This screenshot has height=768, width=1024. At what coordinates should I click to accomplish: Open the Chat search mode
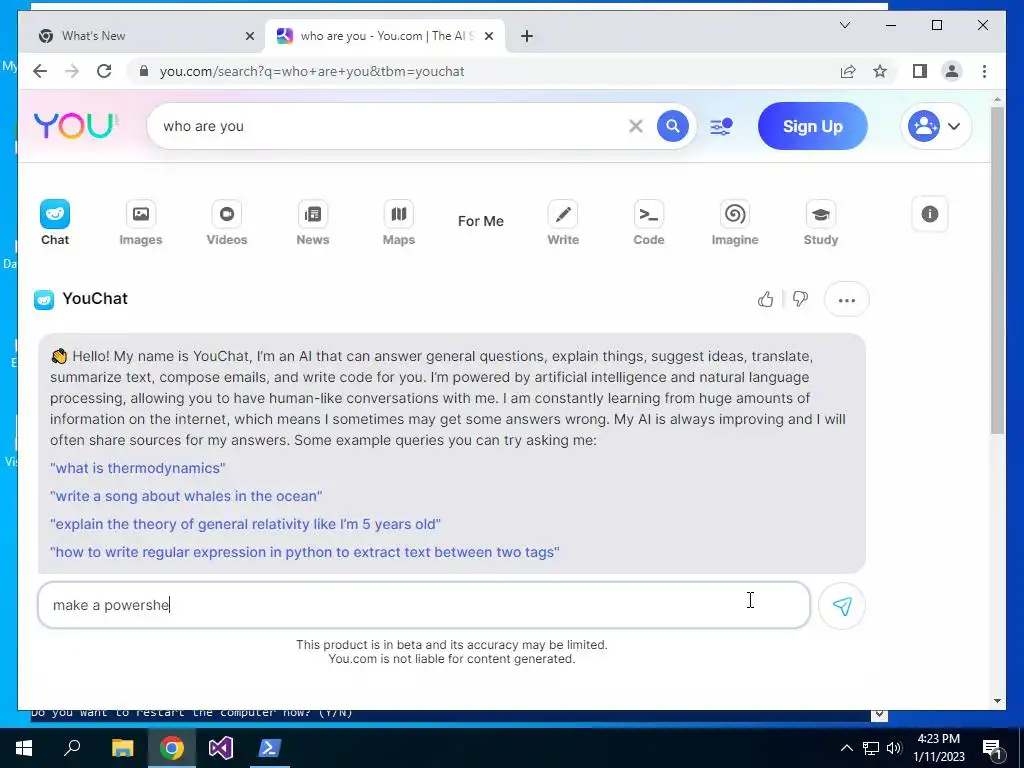(x=55, y=222)
